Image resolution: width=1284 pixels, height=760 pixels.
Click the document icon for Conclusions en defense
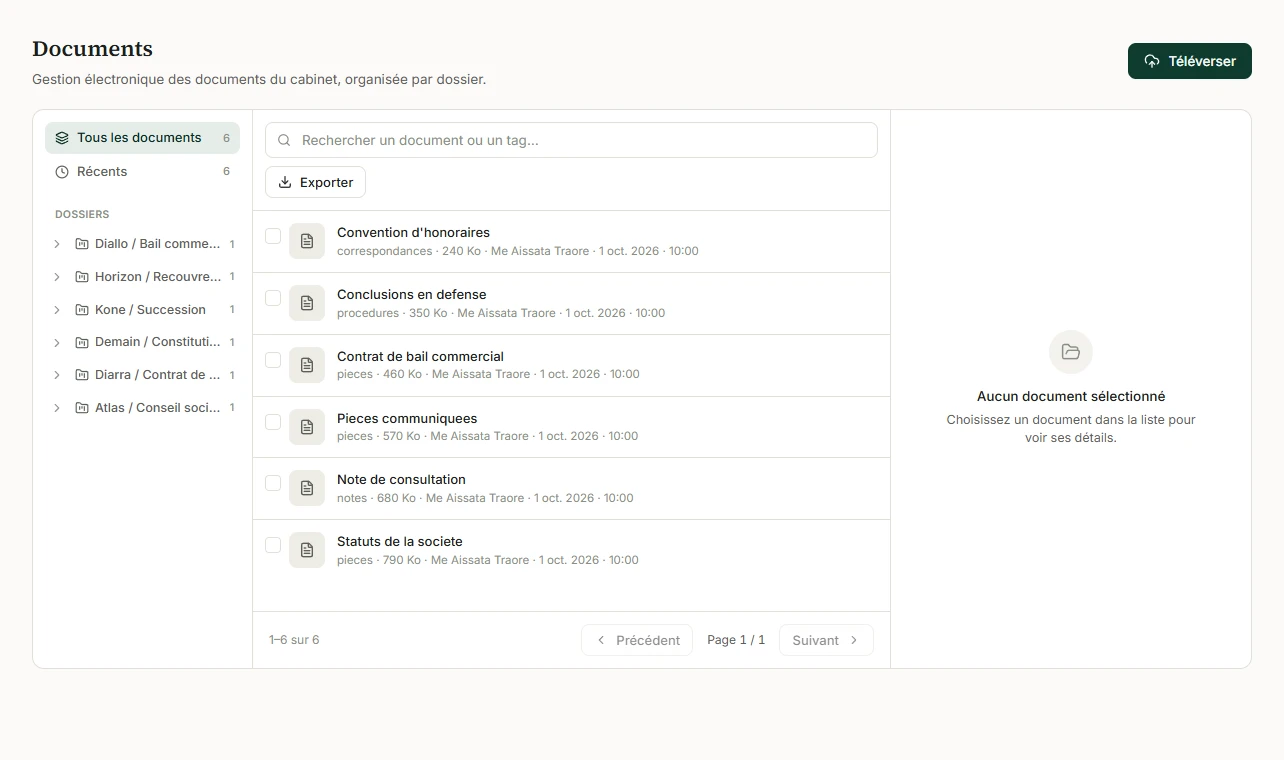(307, 303)
